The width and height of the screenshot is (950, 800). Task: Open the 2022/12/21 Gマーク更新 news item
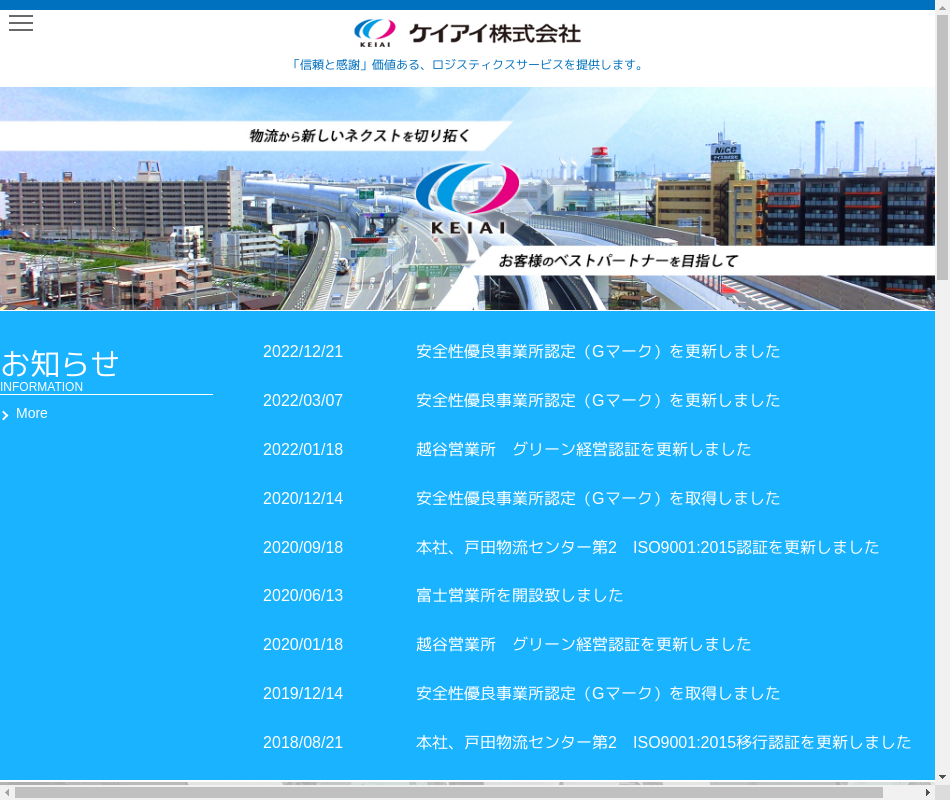[x=597, y=352]
